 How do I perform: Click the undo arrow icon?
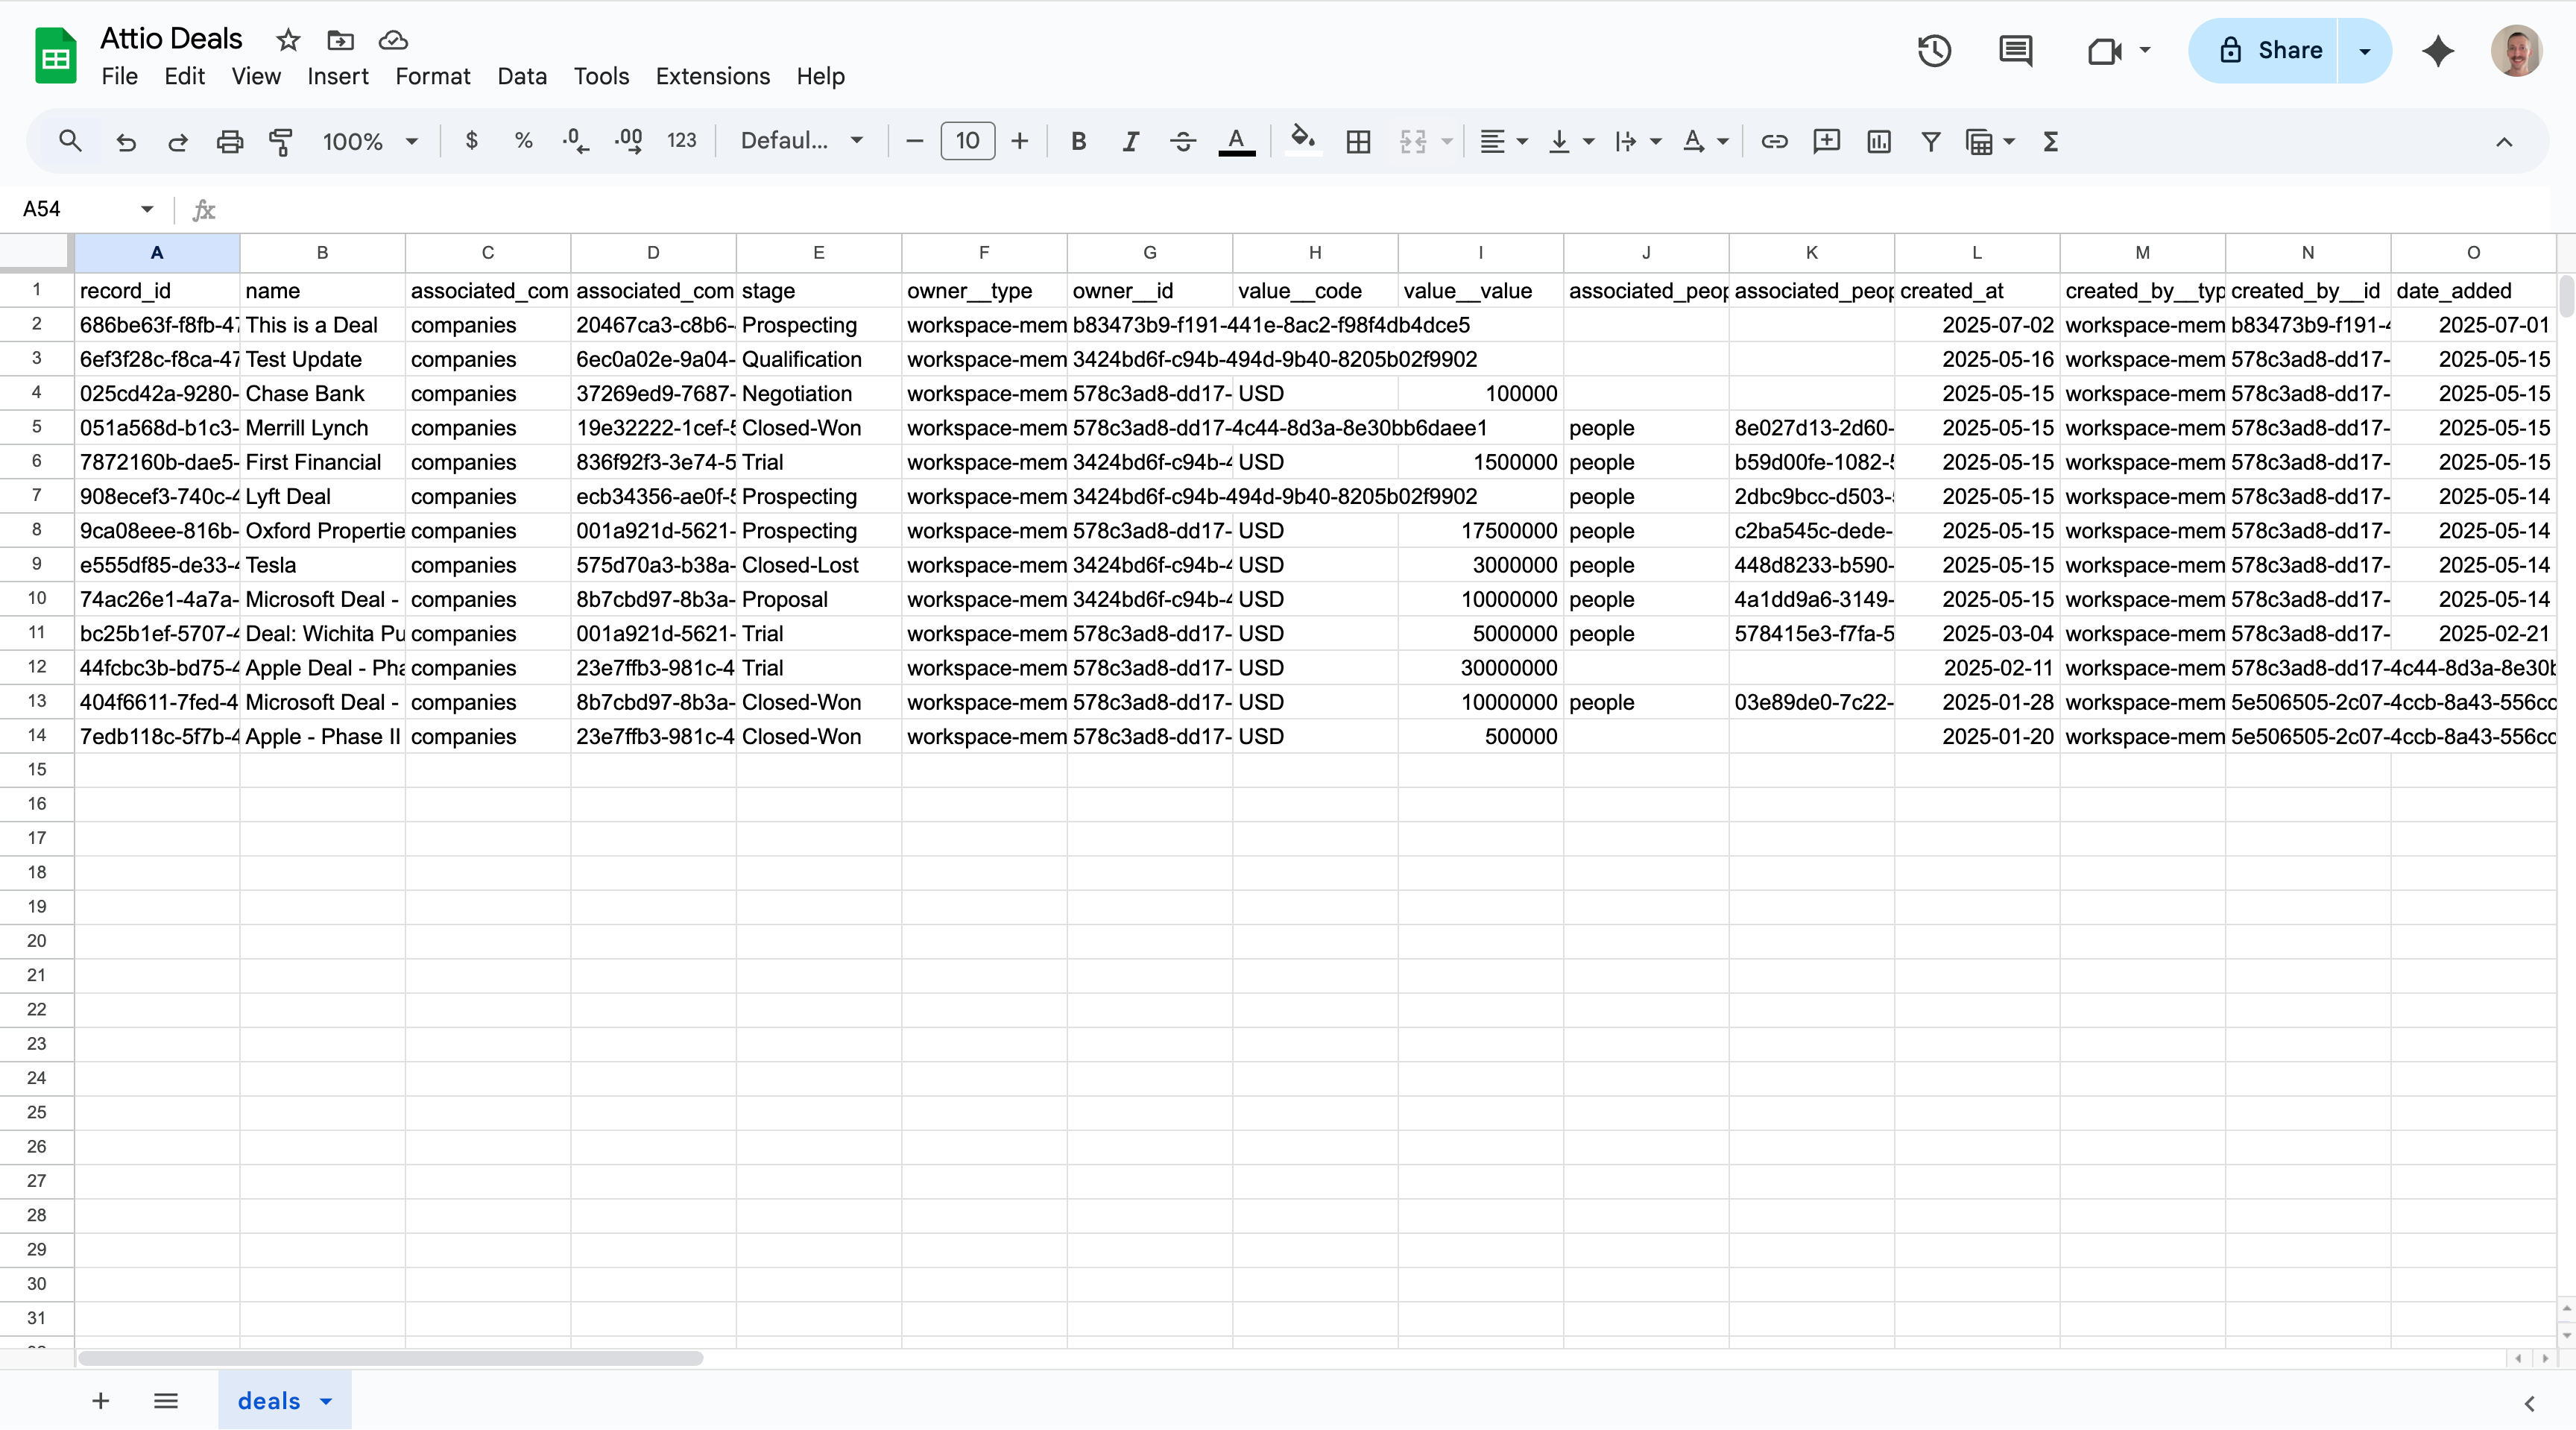coord(126,141)
